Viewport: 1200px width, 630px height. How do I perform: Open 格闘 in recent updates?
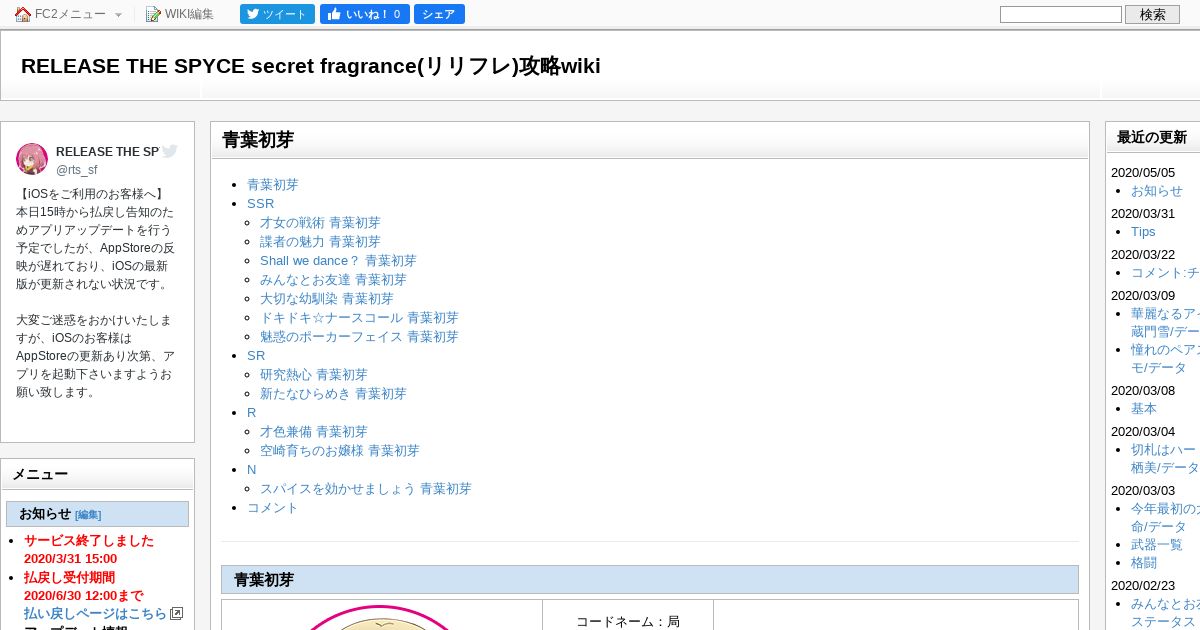click(1144, 564)
